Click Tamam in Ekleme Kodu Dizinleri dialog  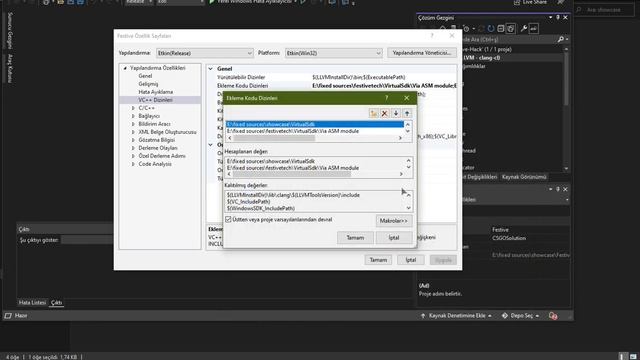[355, 238]
